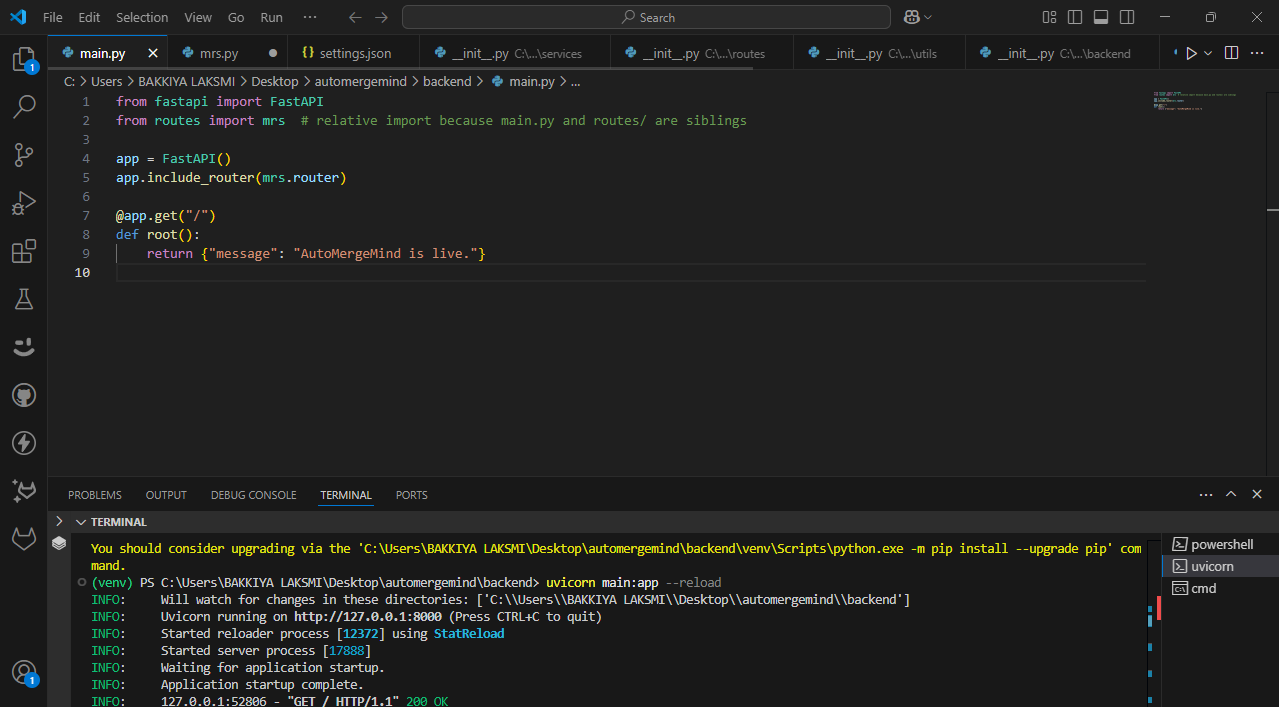
Task: Open the Run Python File dropdown arrow
Action: click(1208, 53)
